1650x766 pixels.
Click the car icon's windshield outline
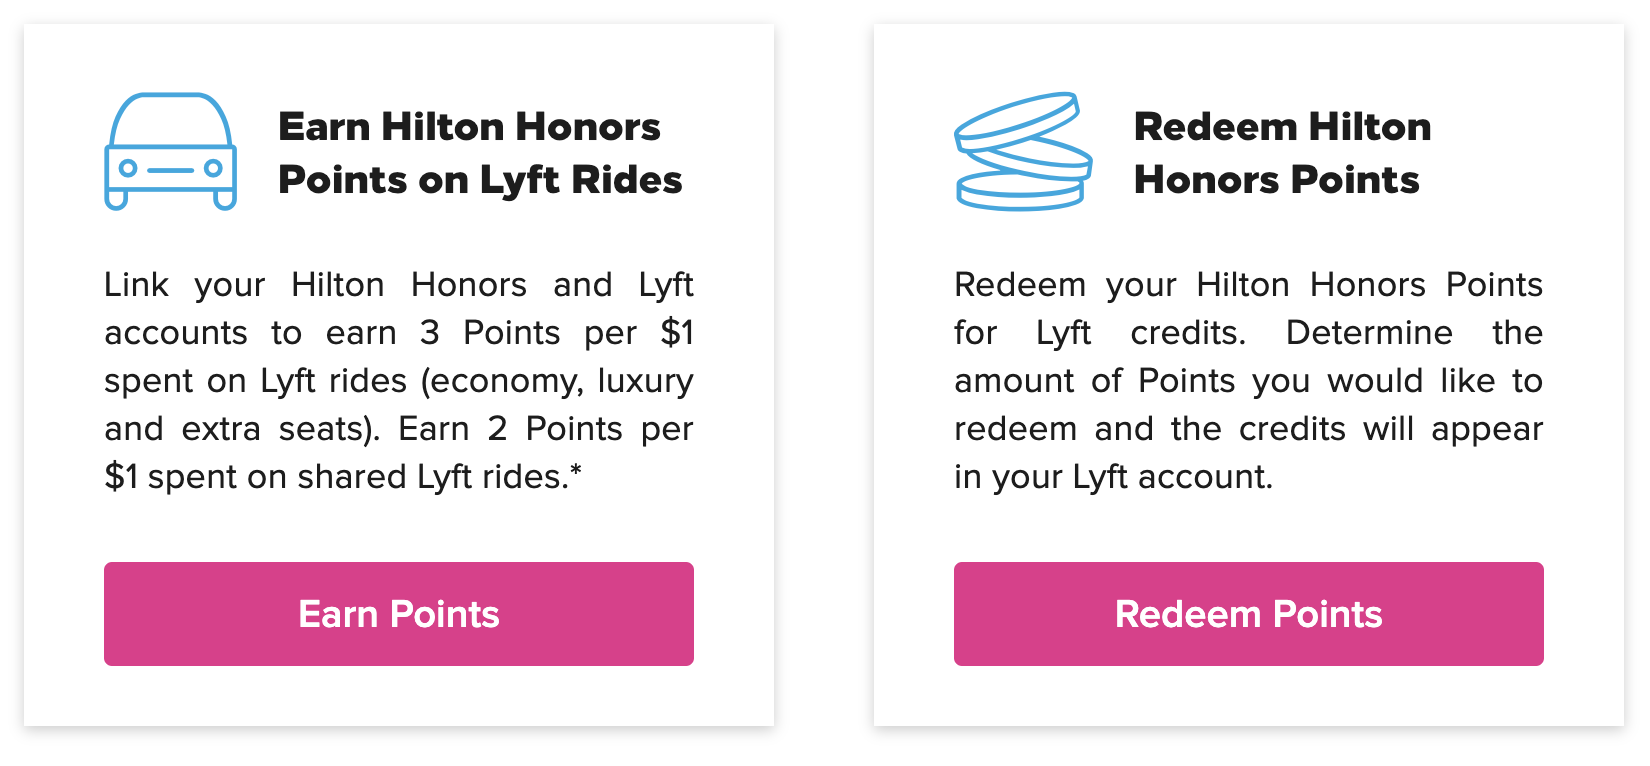[171, 120]
